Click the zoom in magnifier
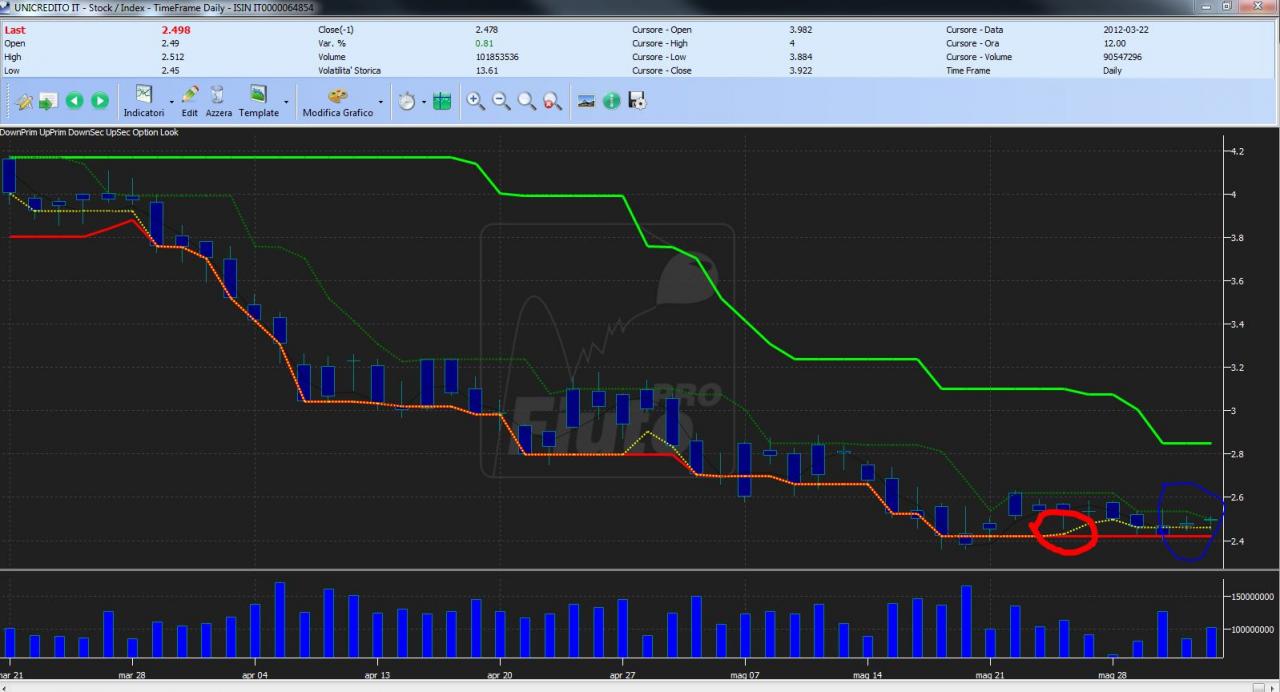 point(476,100)
